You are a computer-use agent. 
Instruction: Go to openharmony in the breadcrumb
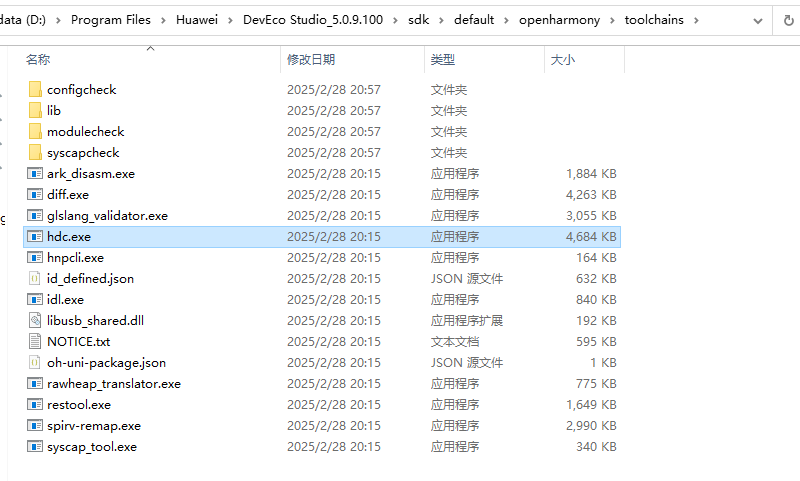coord(559,20)
